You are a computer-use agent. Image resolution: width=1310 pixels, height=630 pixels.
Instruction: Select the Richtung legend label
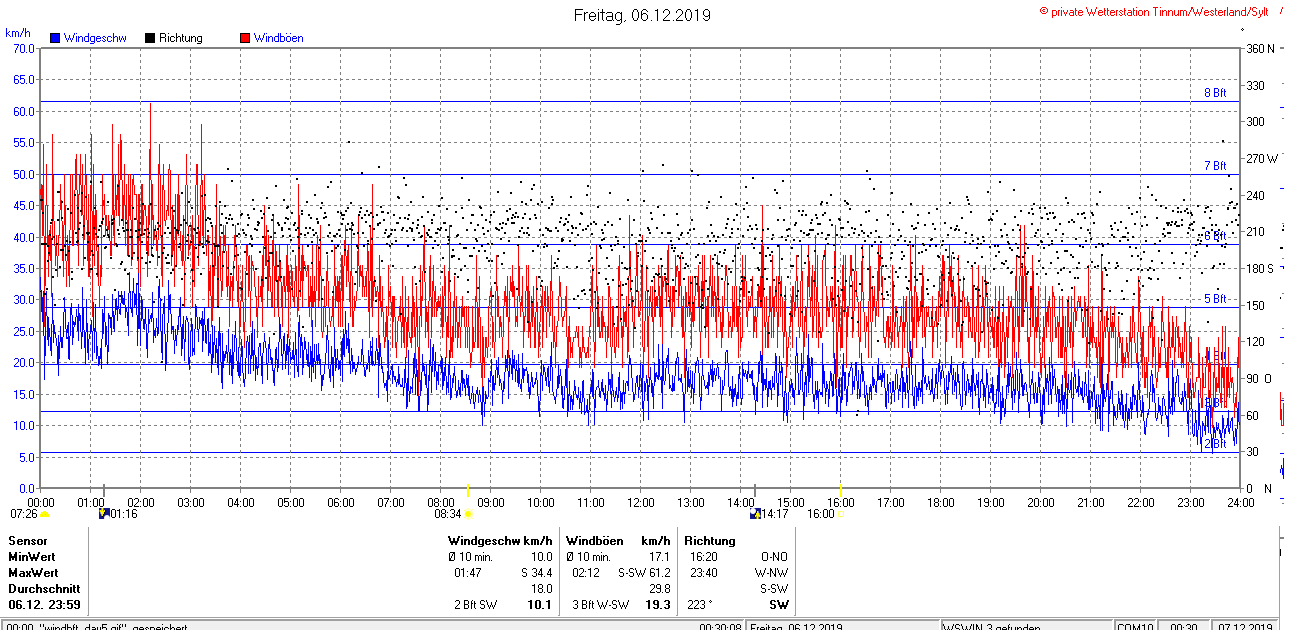pyautogui.click(x=181, y=38)
